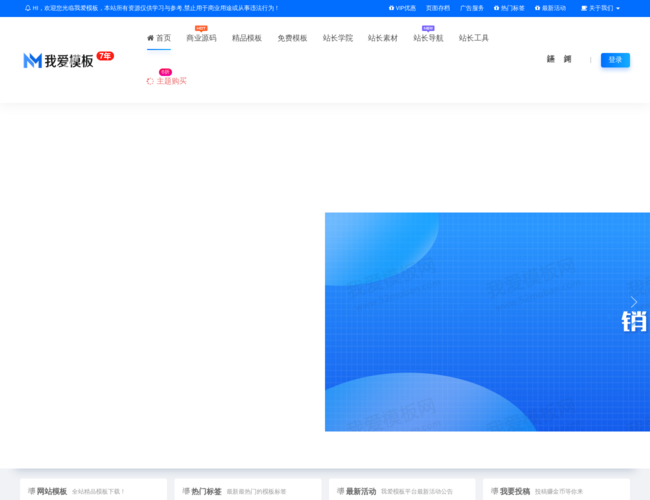Advance the banner with the next arrow
Screen dimensions: 650x500
coord(634,302)
